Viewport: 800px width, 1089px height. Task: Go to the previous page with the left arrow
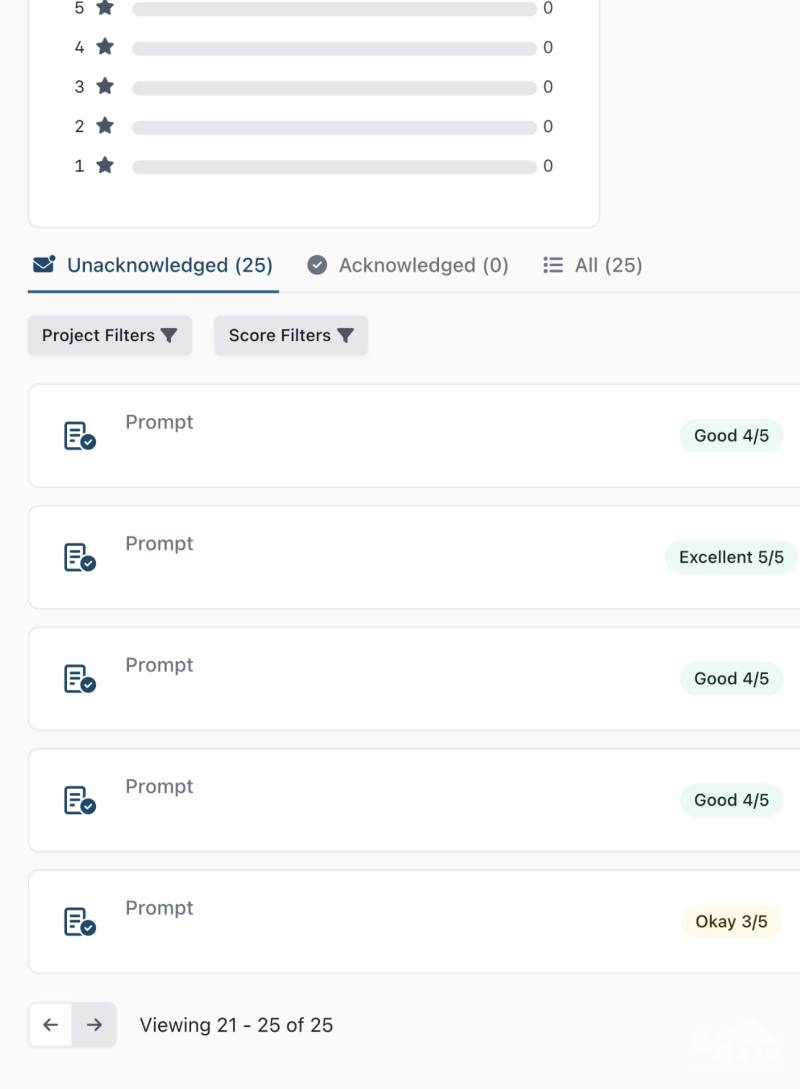pyautogui.click(x=51, y=1025)
